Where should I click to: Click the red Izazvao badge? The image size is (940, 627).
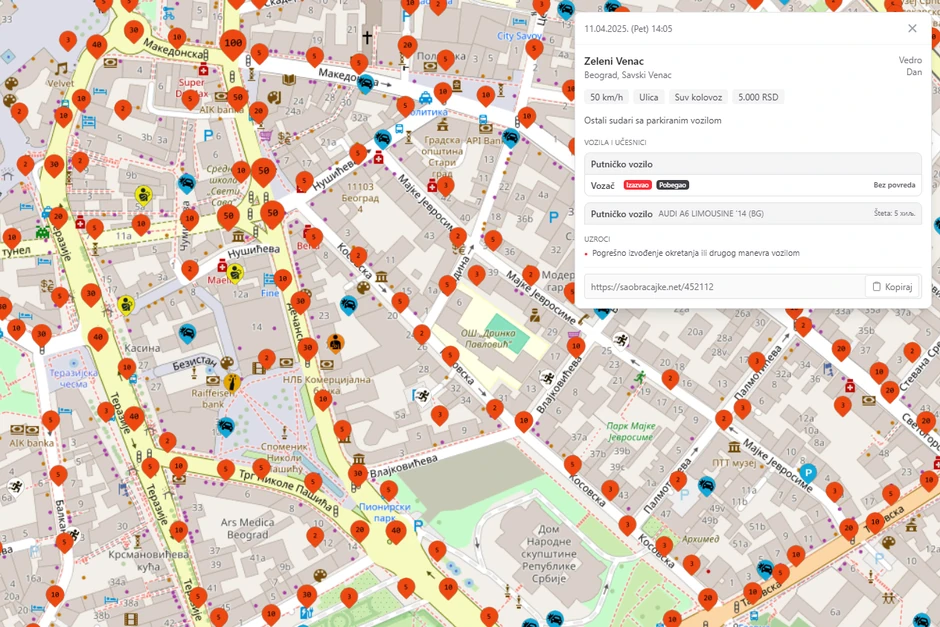[x=637, y=185]
